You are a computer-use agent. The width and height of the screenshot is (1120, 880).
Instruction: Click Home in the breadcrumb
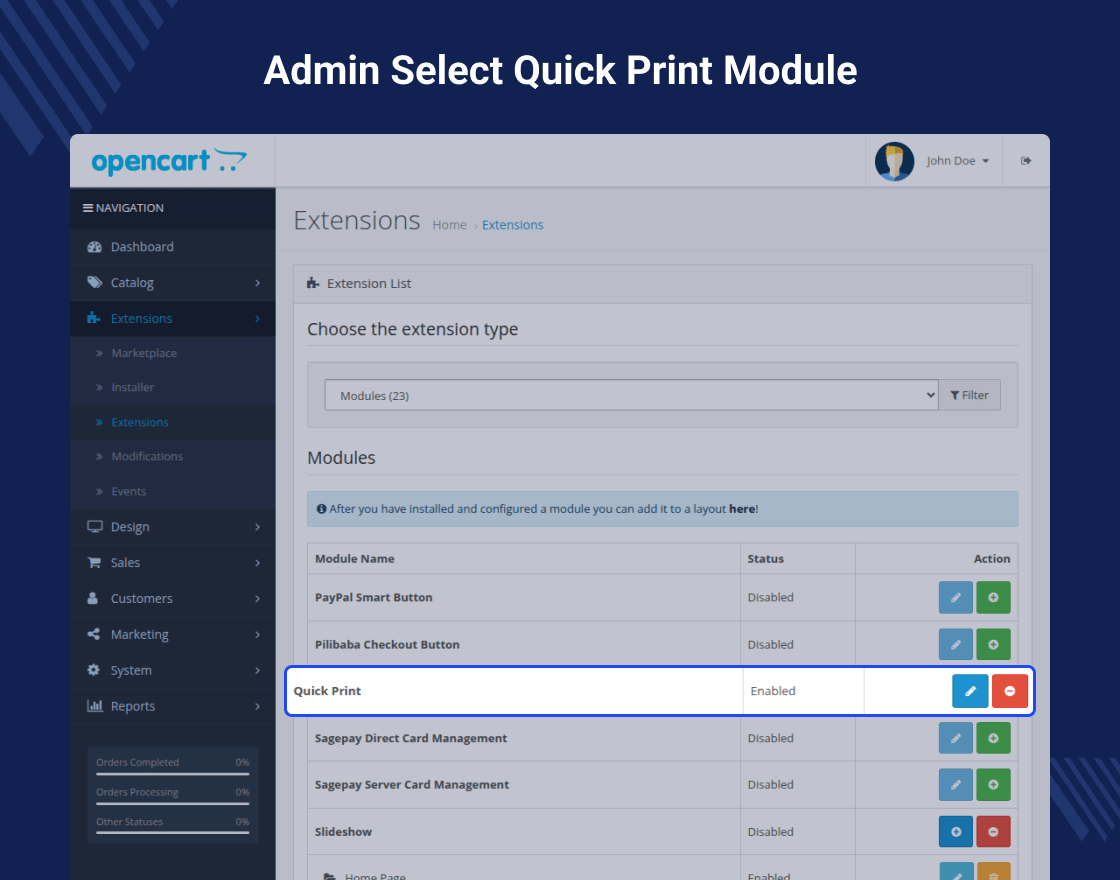449,225
